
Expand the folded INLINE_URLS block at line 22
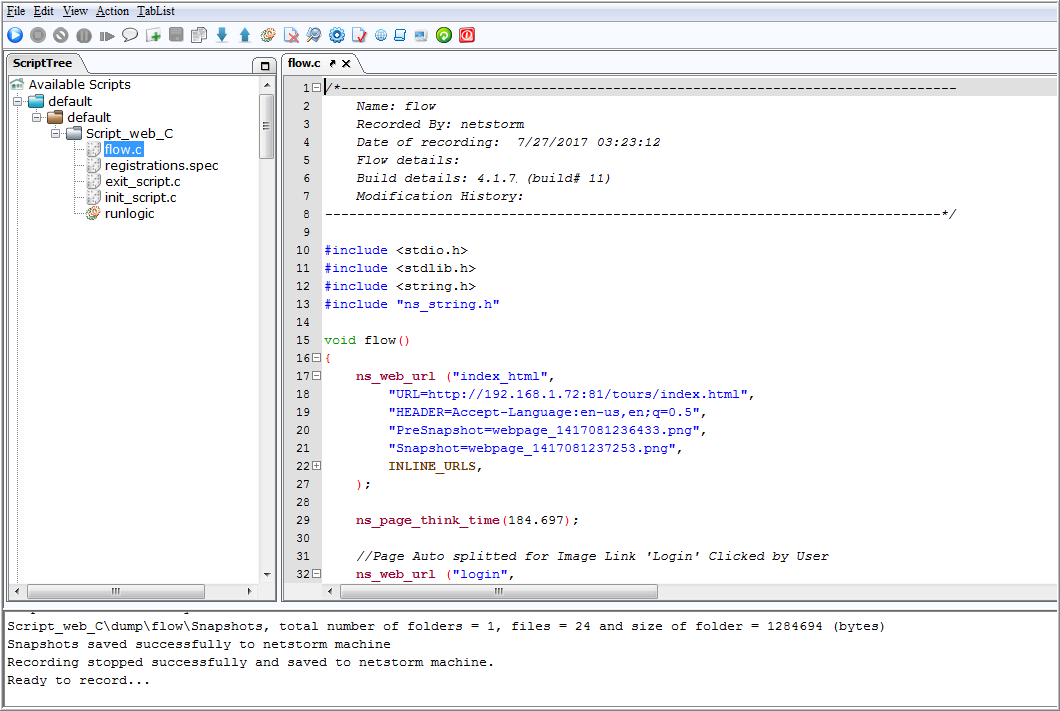[x=316, y=466]
